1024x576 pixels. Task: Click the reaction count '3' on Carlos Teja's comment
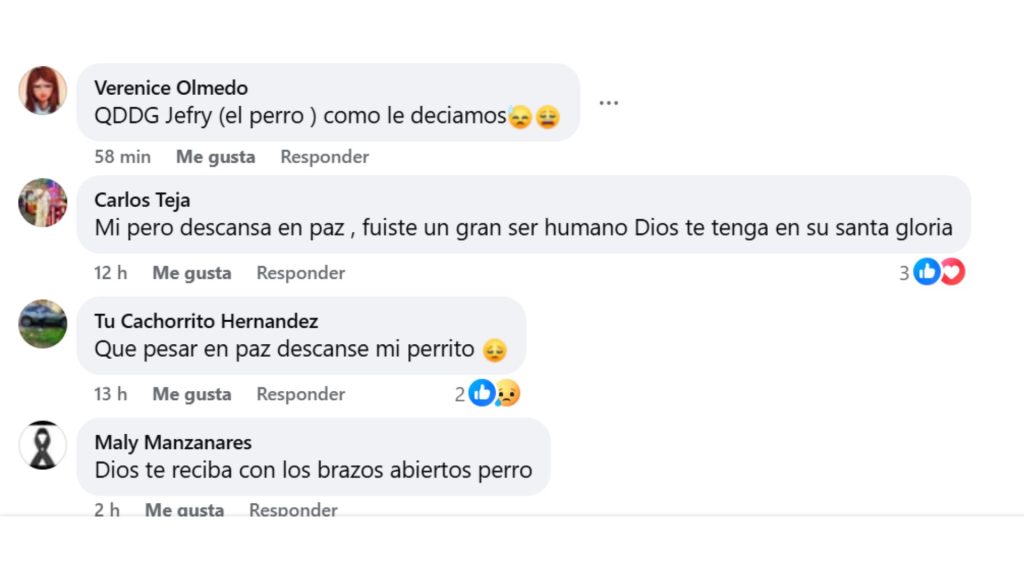pyautogui.click(x=905, y=270)
